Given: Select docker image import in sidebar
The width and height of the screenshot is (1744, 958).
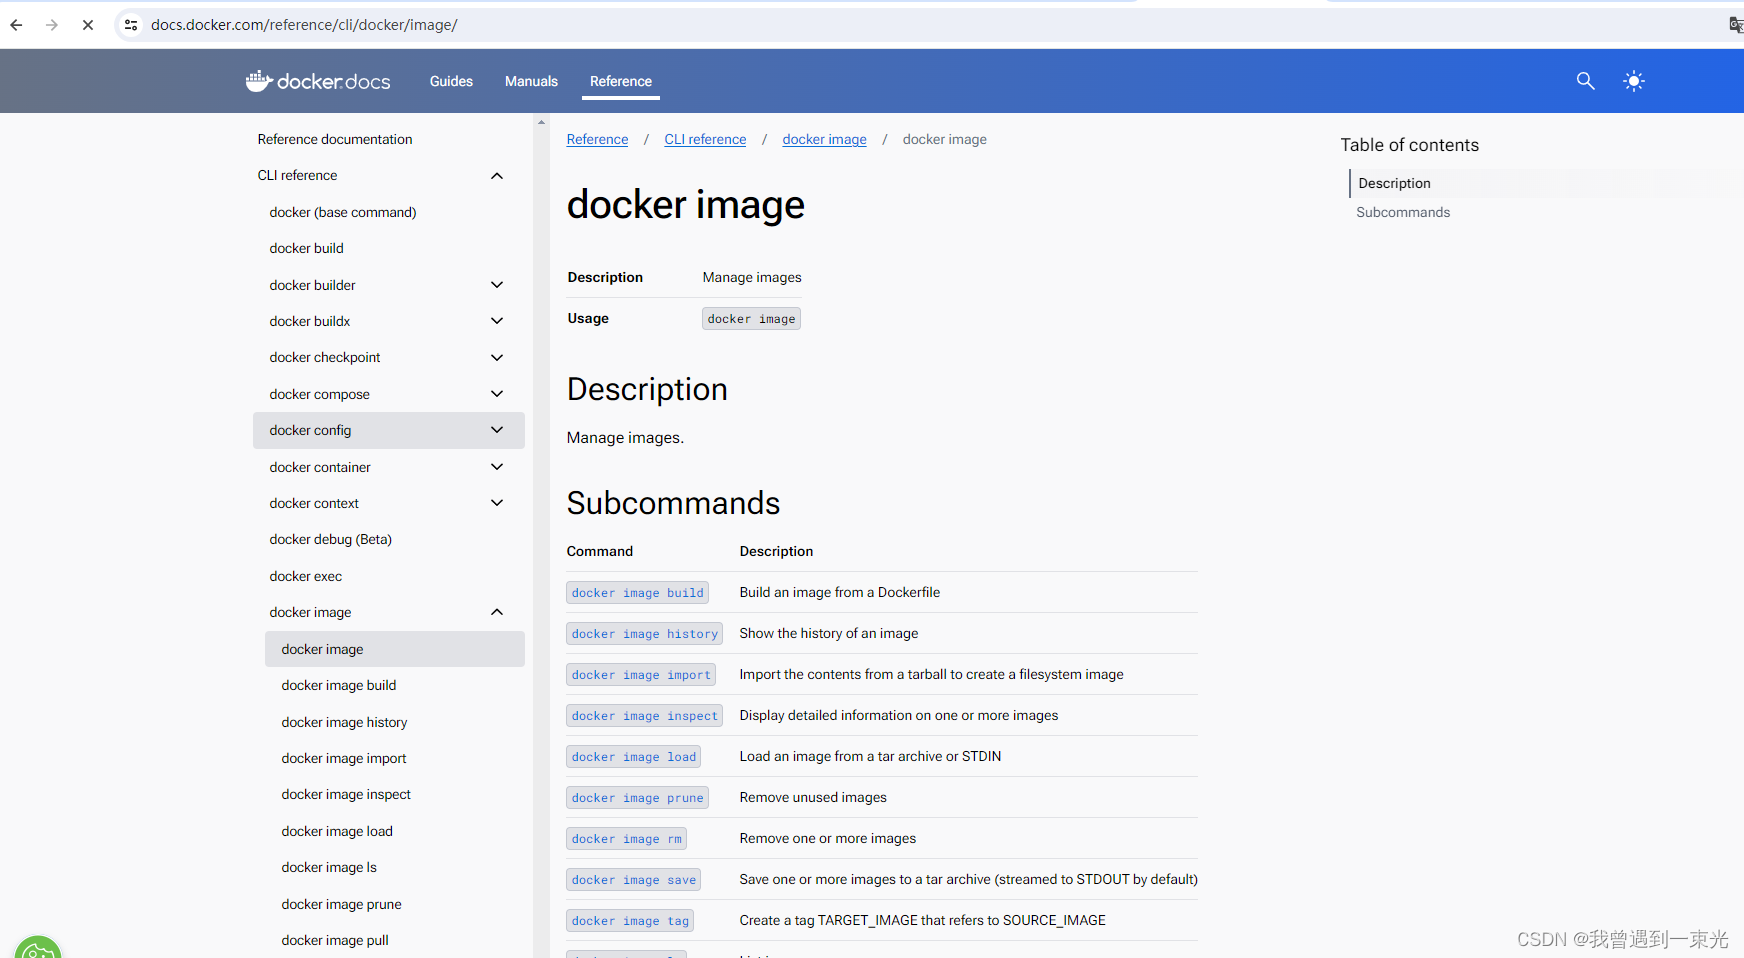Looking at the screenshot, I should pyautogui.click(x=344, y=758).
